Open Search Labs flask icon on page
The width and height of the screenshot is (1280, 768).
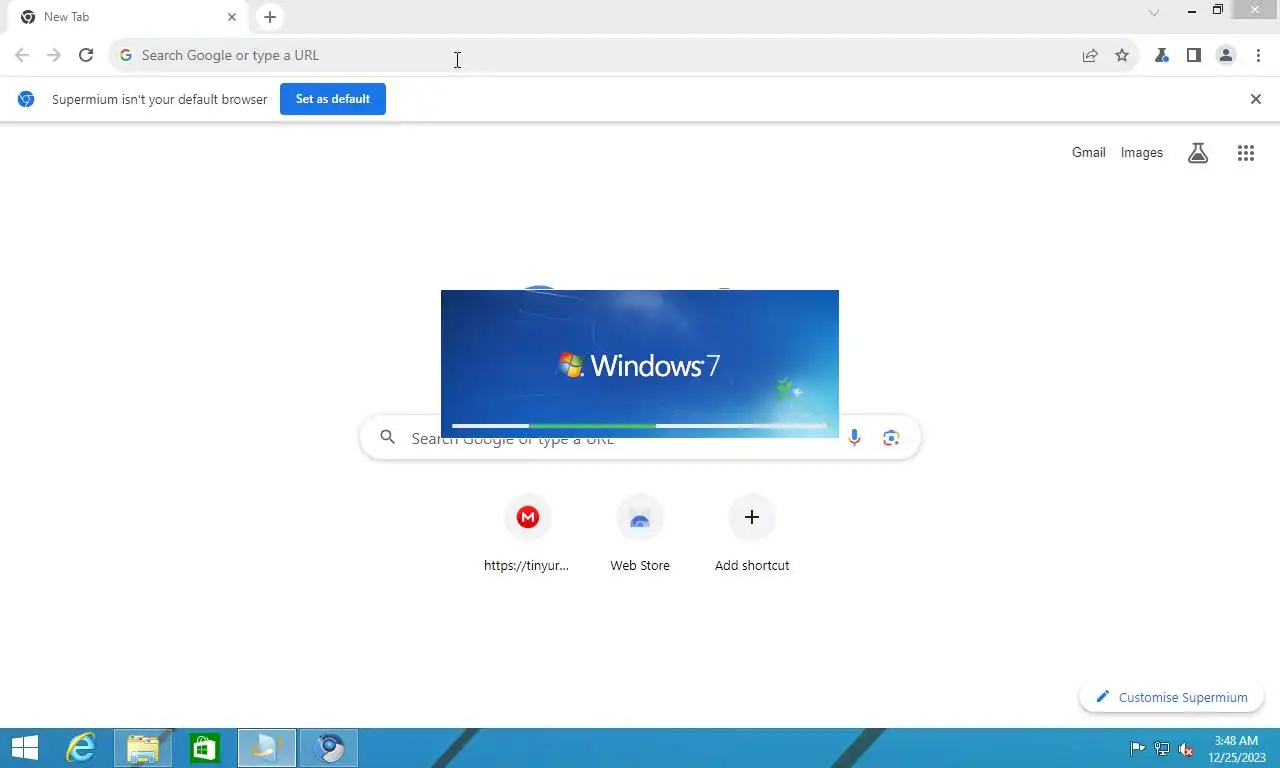1198,153
